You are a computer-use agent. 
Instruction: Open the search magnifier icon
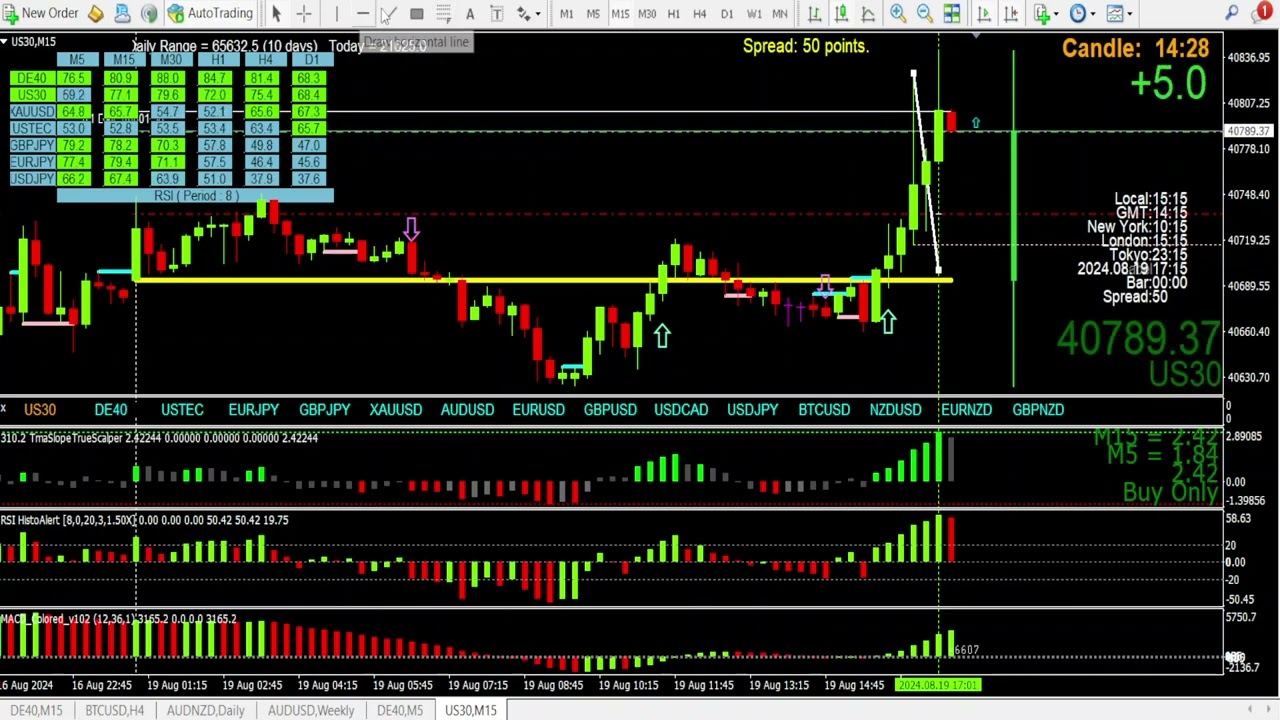pos(1232,13)
